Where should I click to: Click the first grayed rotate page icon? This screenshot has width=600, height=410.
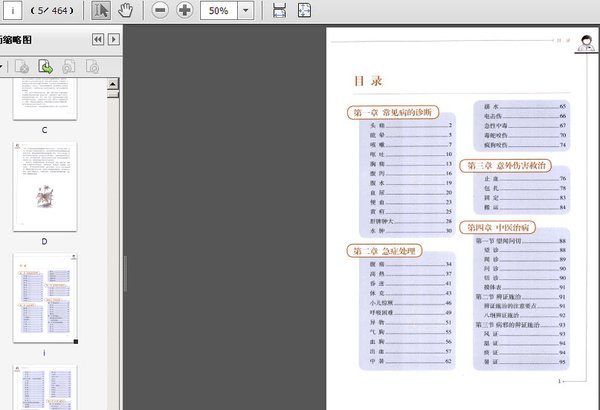(69, 67)
